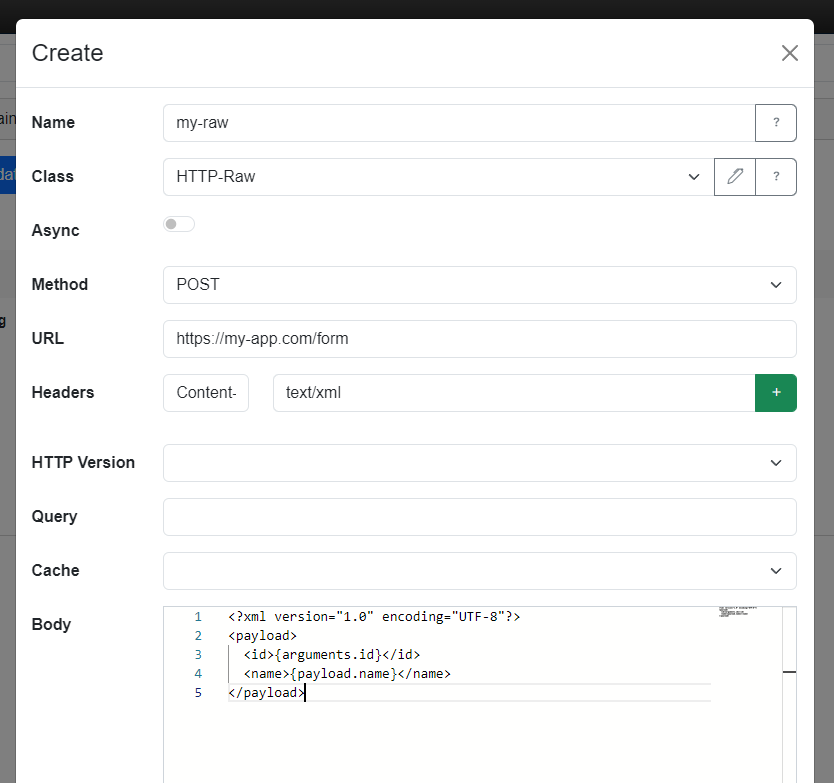Click the text/xml header value field

[512, 393]
